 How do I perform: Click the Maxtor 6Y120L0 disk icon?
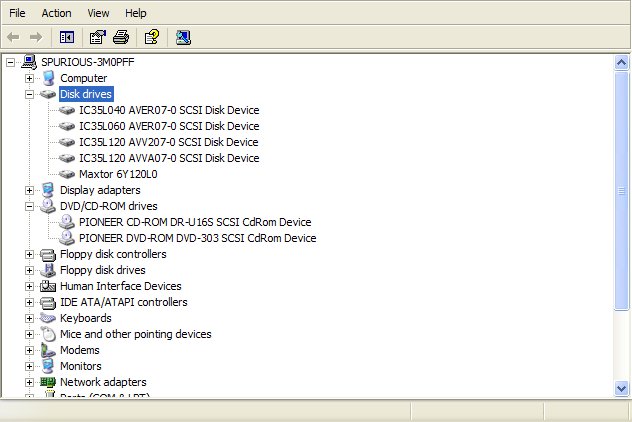[67, 174]
